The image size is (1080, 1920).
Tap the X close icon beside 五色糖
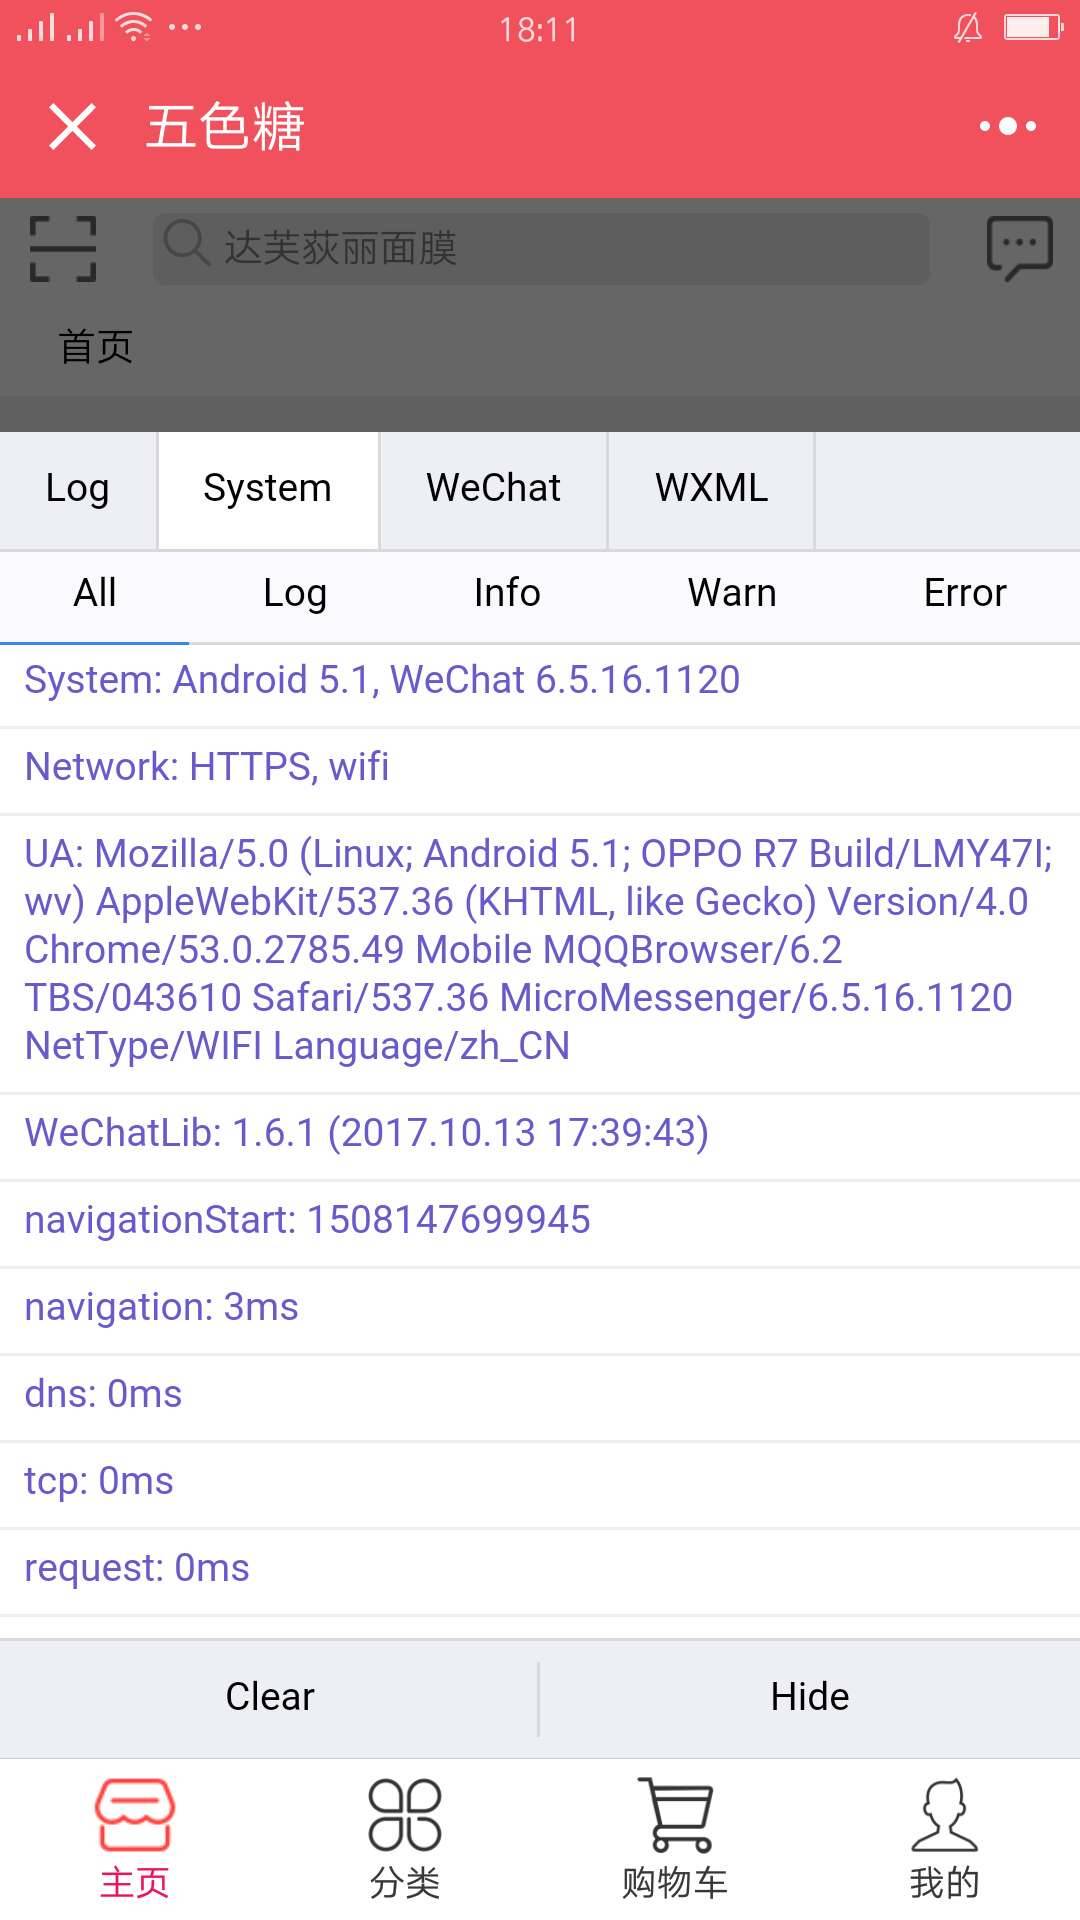[x=72, y=127]
